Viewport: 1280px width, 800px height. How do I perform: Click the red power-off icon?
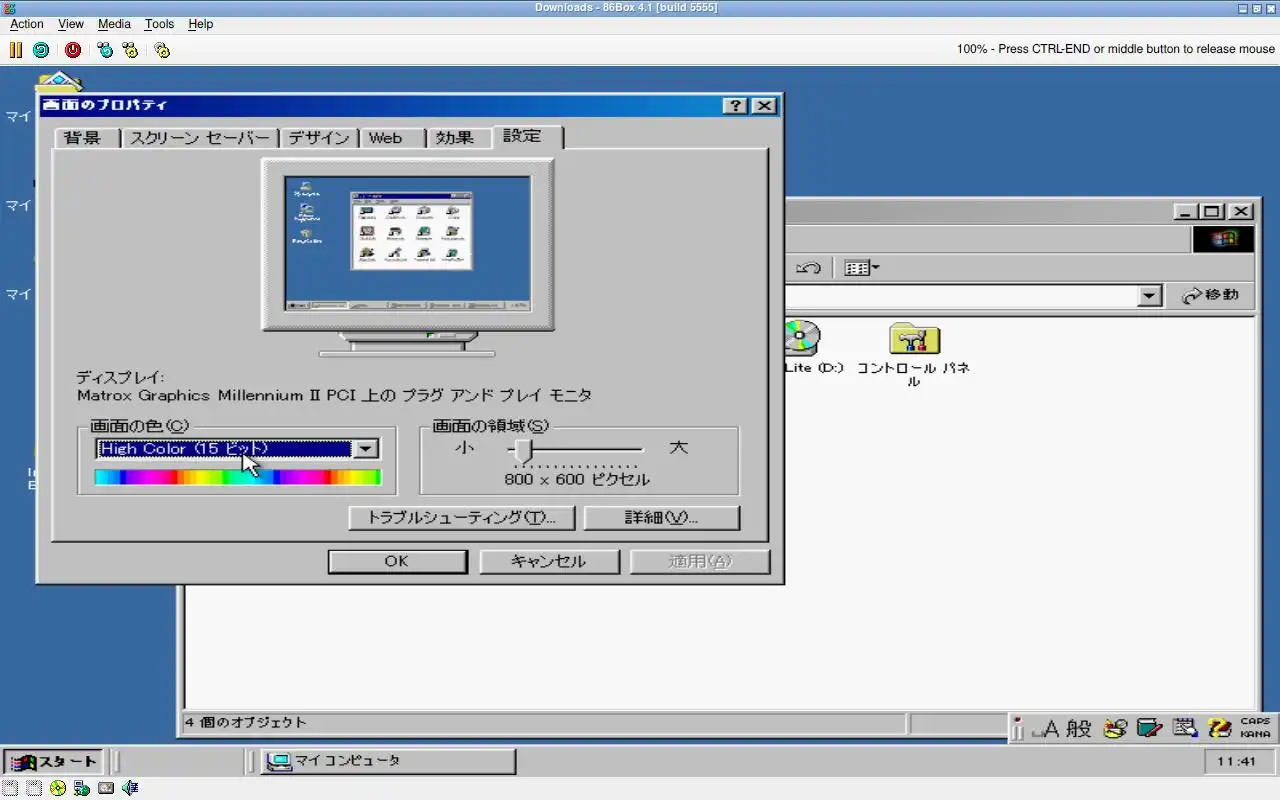pyautogui.click(x=73, y=49)
